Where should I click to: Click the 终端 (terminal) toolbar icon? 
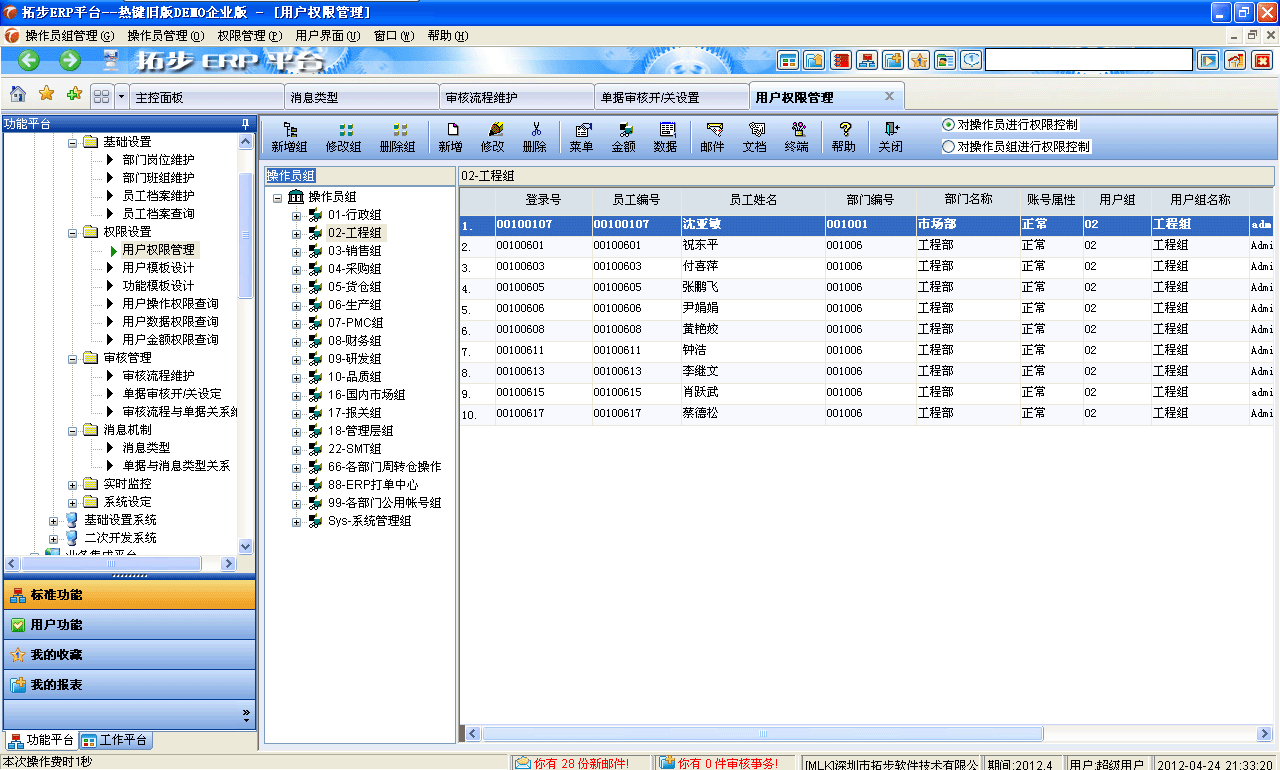pyautogui.click(x=797, y=135)
